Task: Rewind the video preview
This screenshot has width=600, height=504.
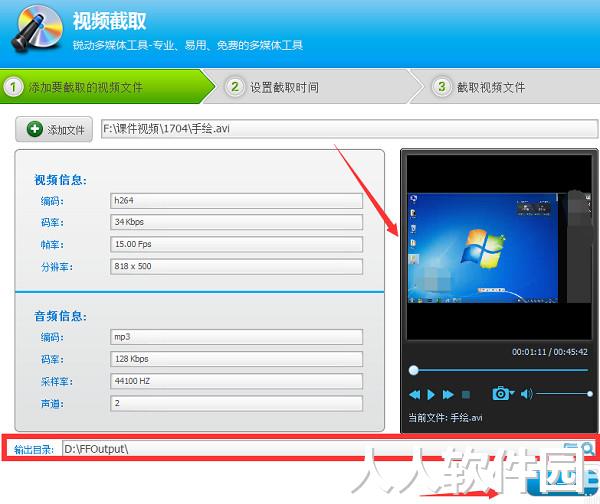Action: (x=414, y=395)
